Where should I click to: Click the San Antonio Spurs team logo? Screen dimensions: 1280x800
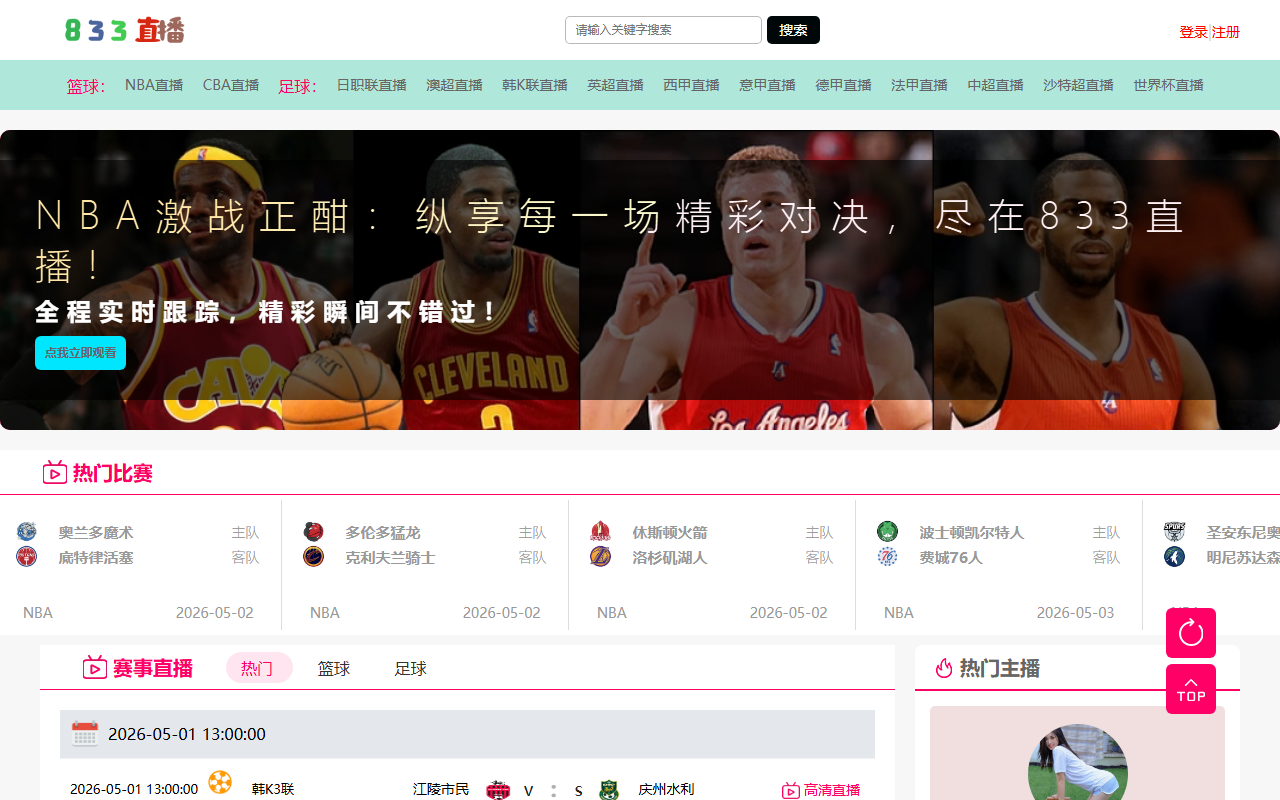1174,532
